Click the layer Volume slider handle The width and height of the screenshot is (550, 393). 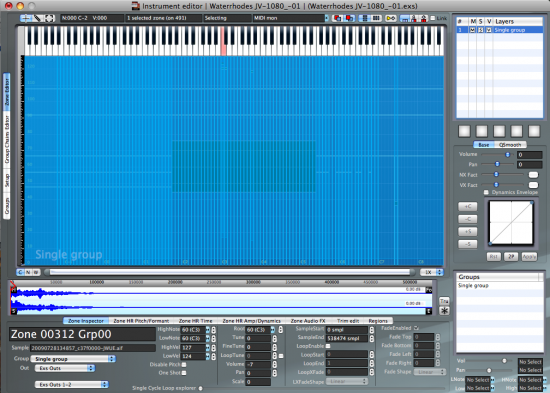(x=507, y=154)
